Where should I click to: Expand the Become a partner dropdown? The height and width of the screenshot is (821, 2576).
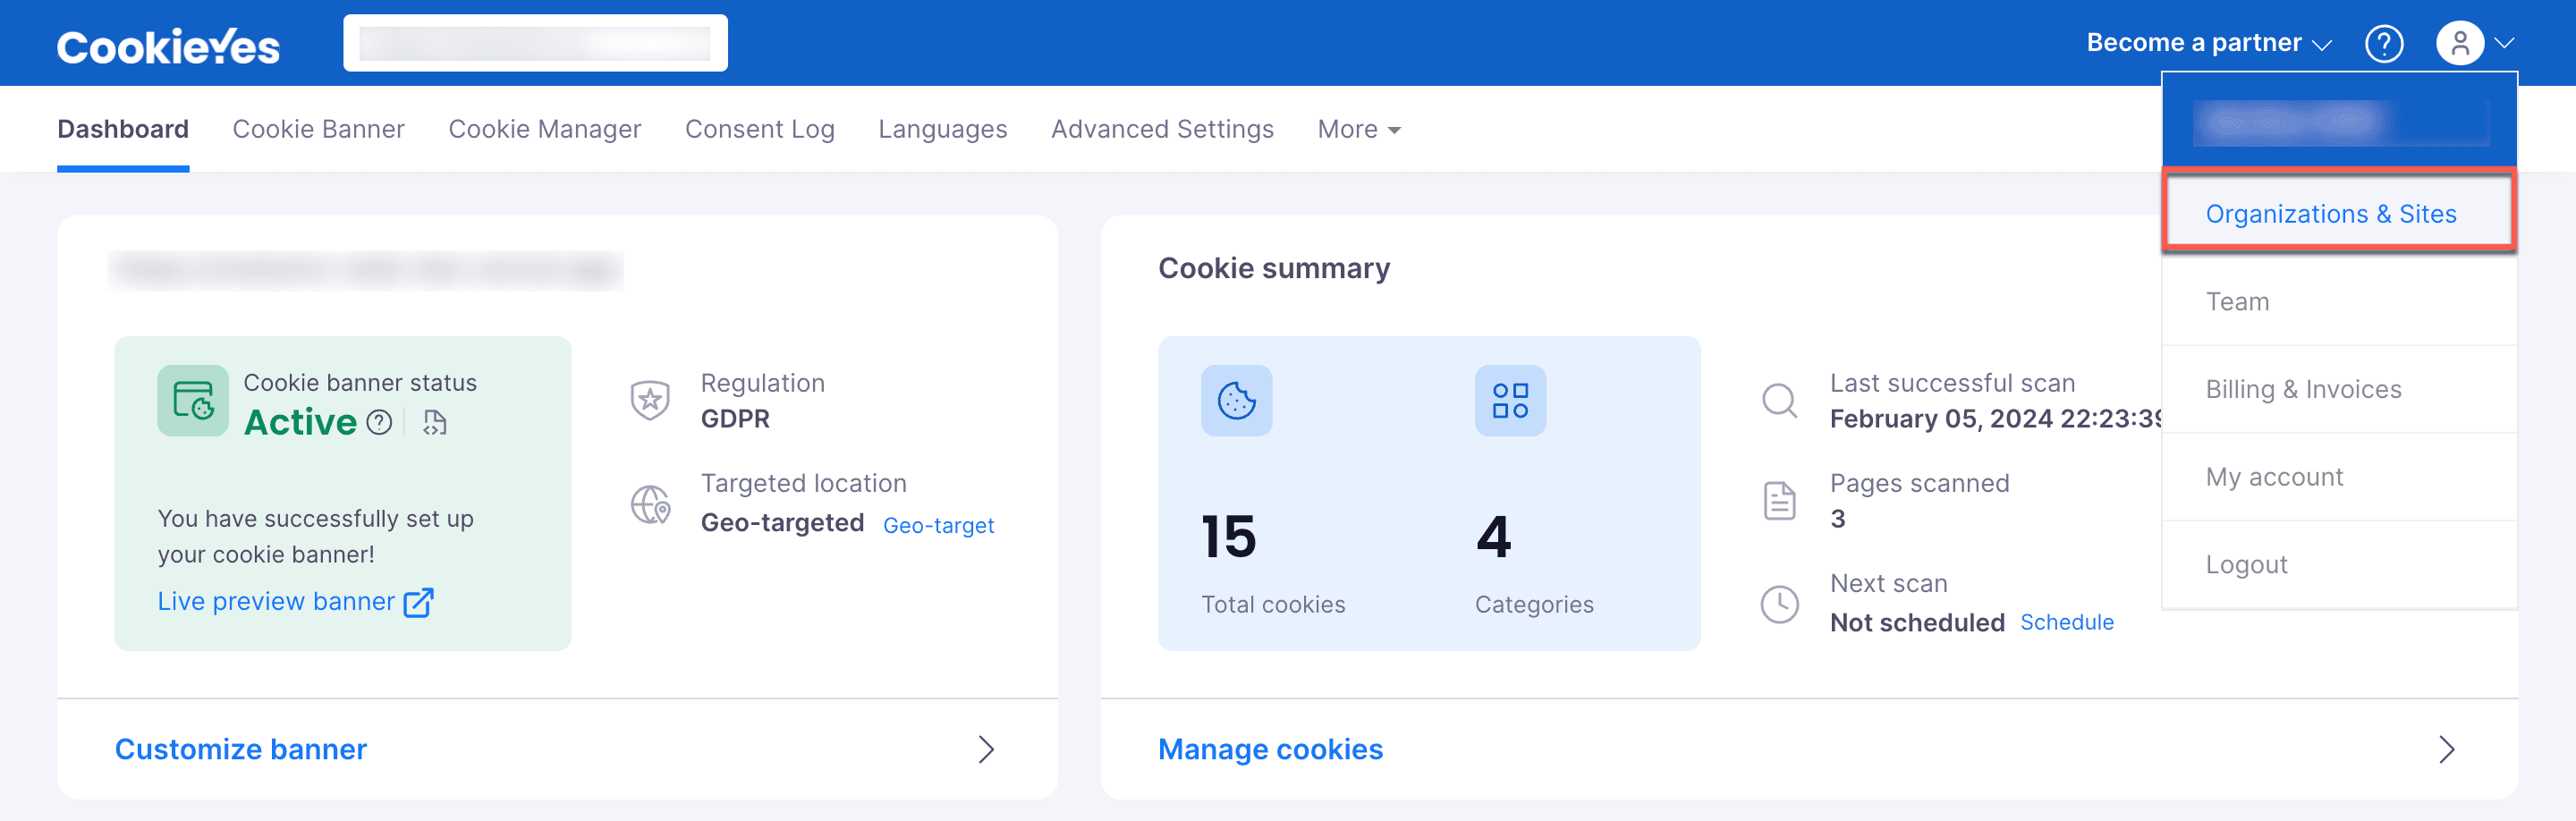pos(2209,43)
